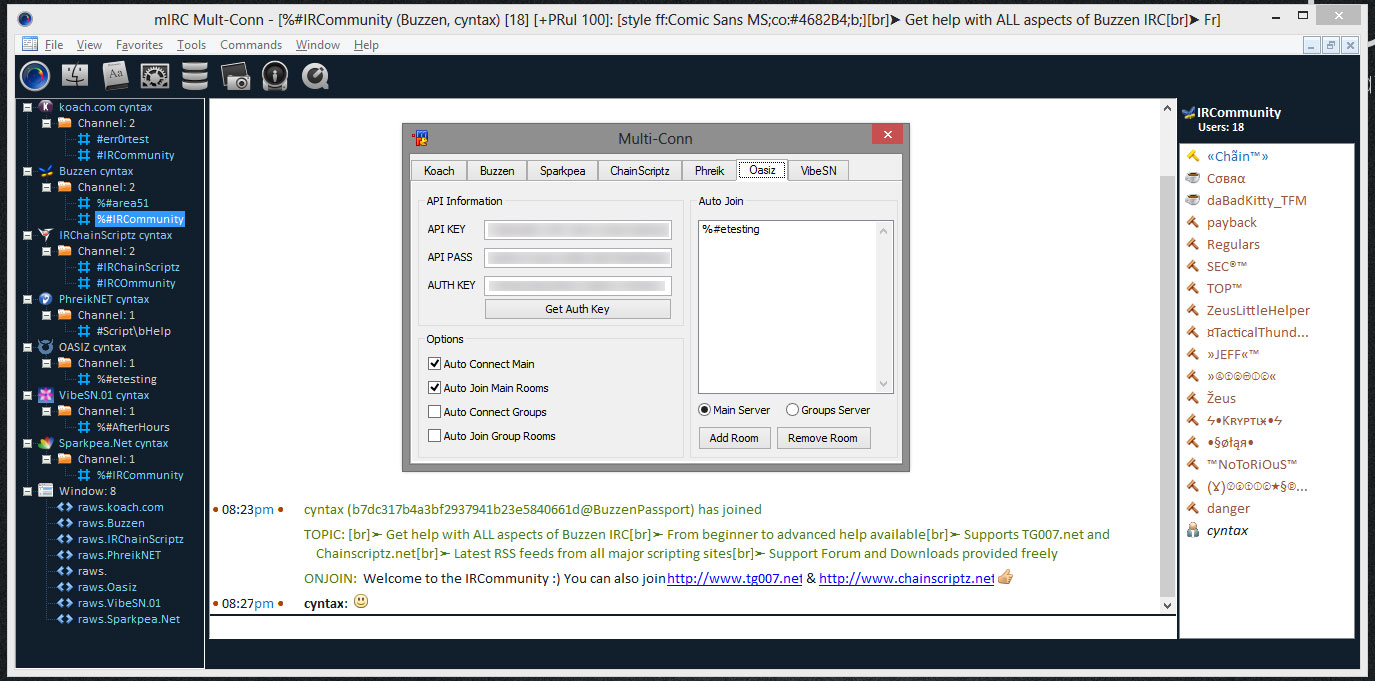Click the Add Room button
1375x681 pixels.
point(734,438)
